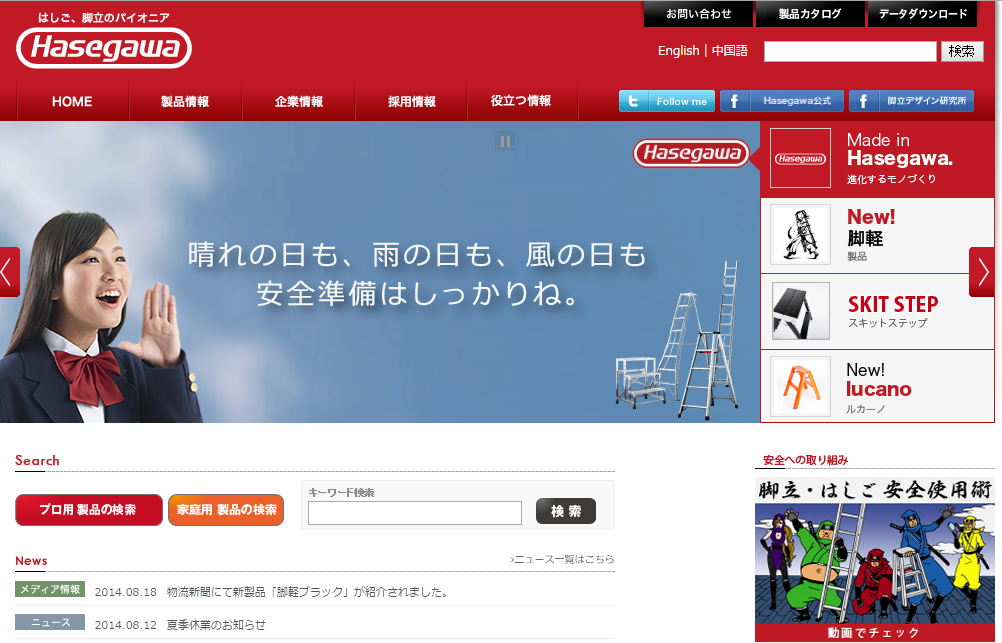
Task: Select the SKIT STEP stool thumbnail
Action: (x=800, y=311)
